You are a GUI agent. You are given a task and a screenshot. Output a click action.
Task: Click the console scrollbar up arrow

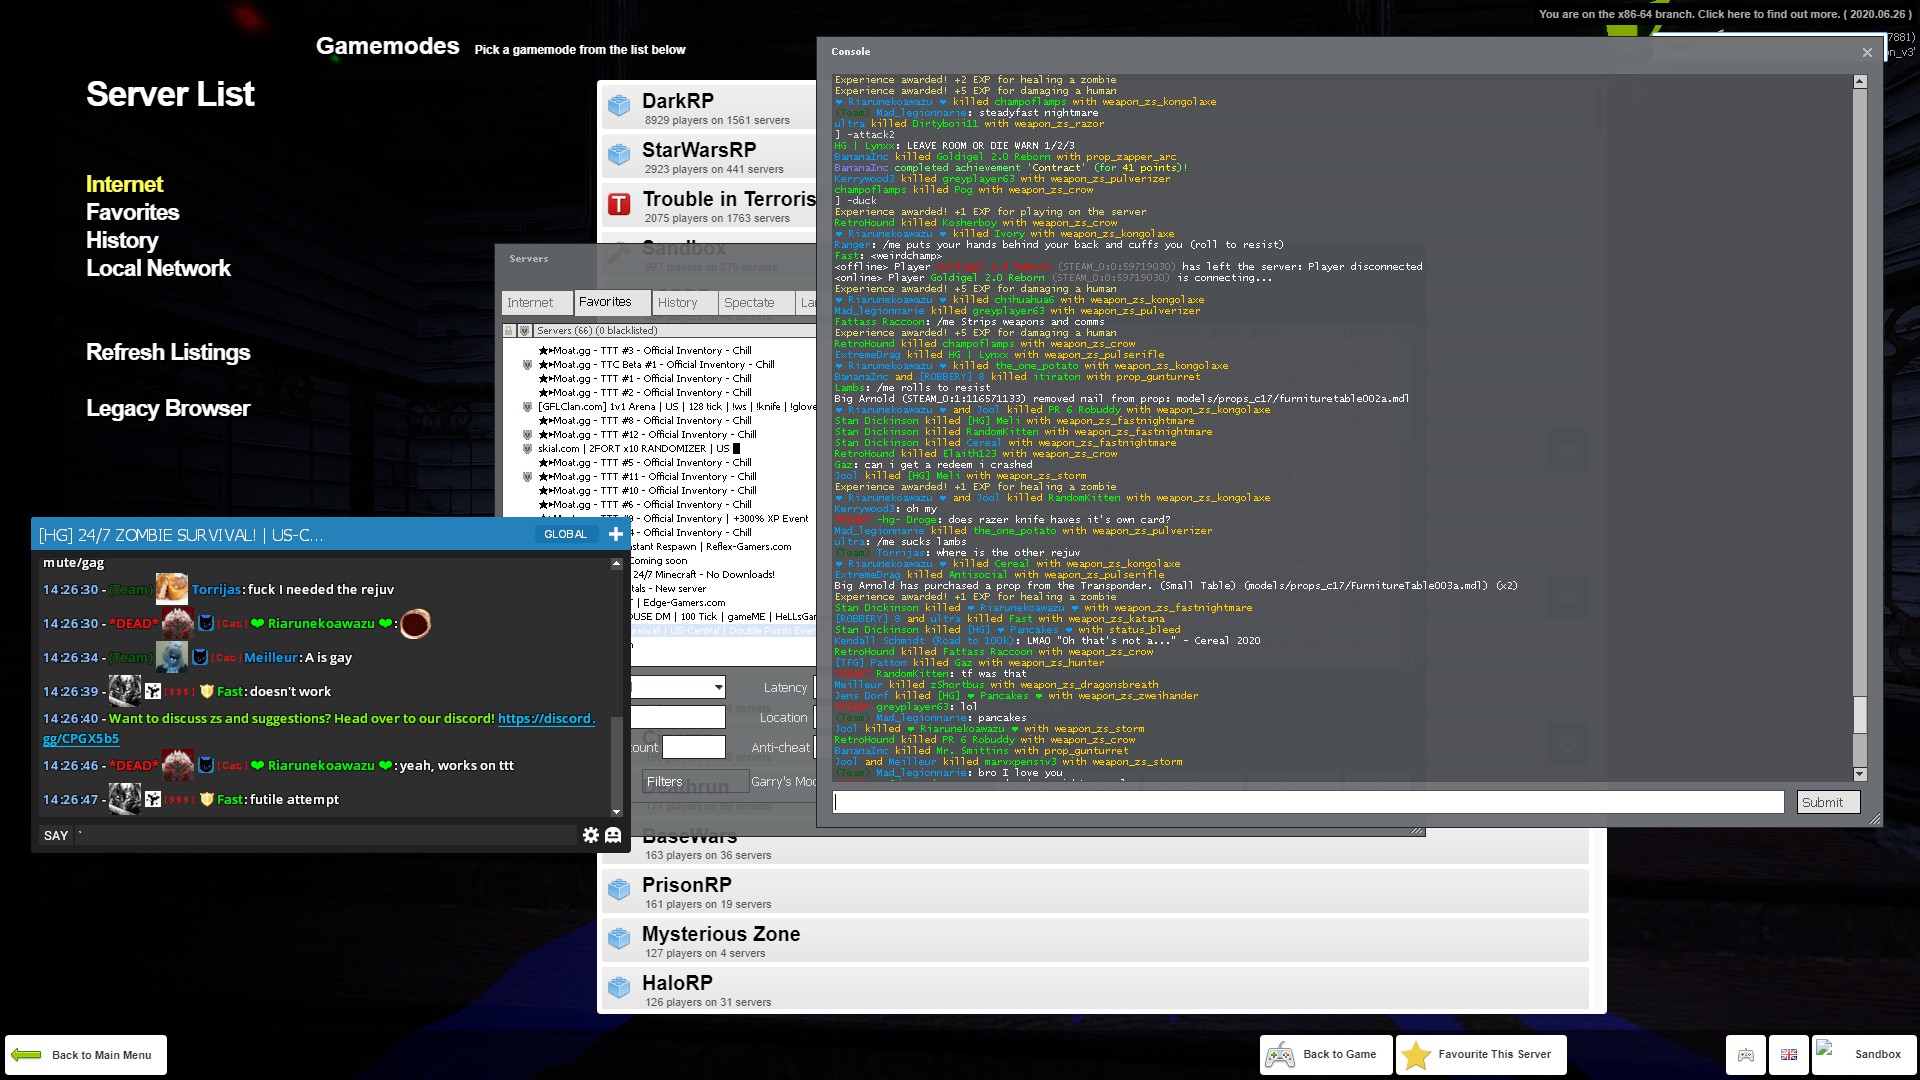point(1860,82)
